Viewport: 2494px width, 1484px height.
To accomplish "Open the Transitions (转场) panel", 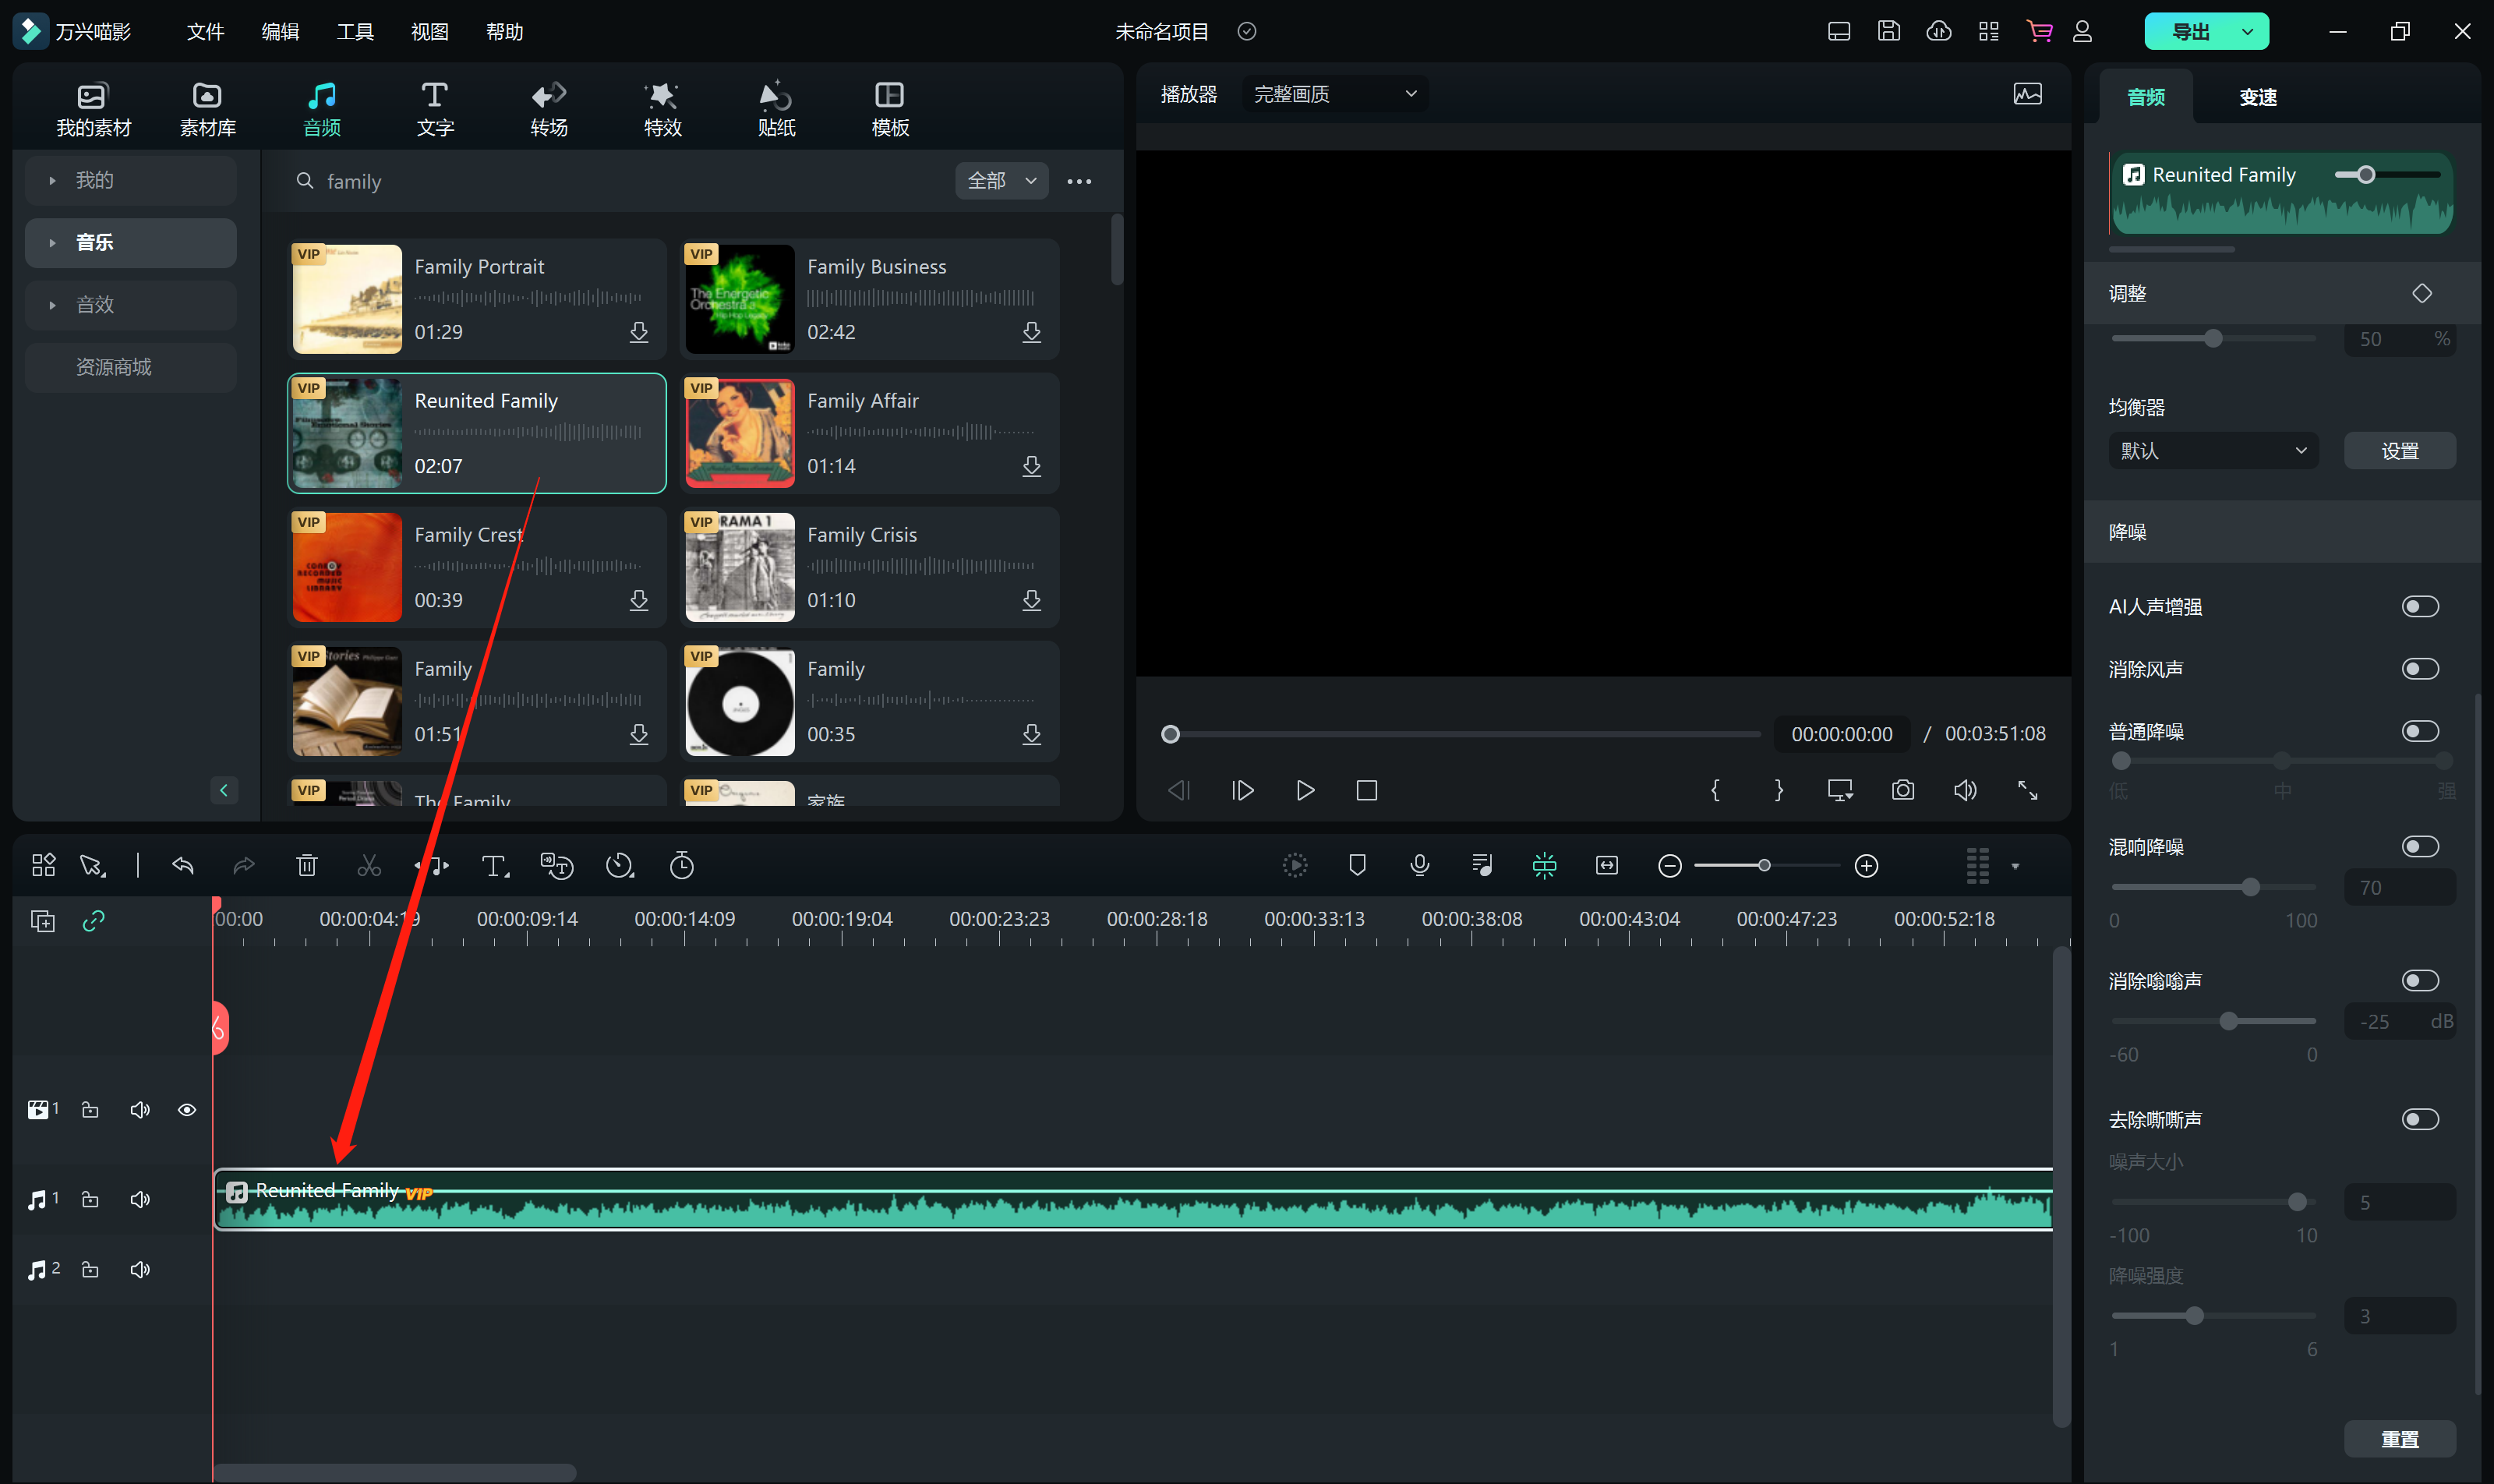I will [x=548, y=108].
